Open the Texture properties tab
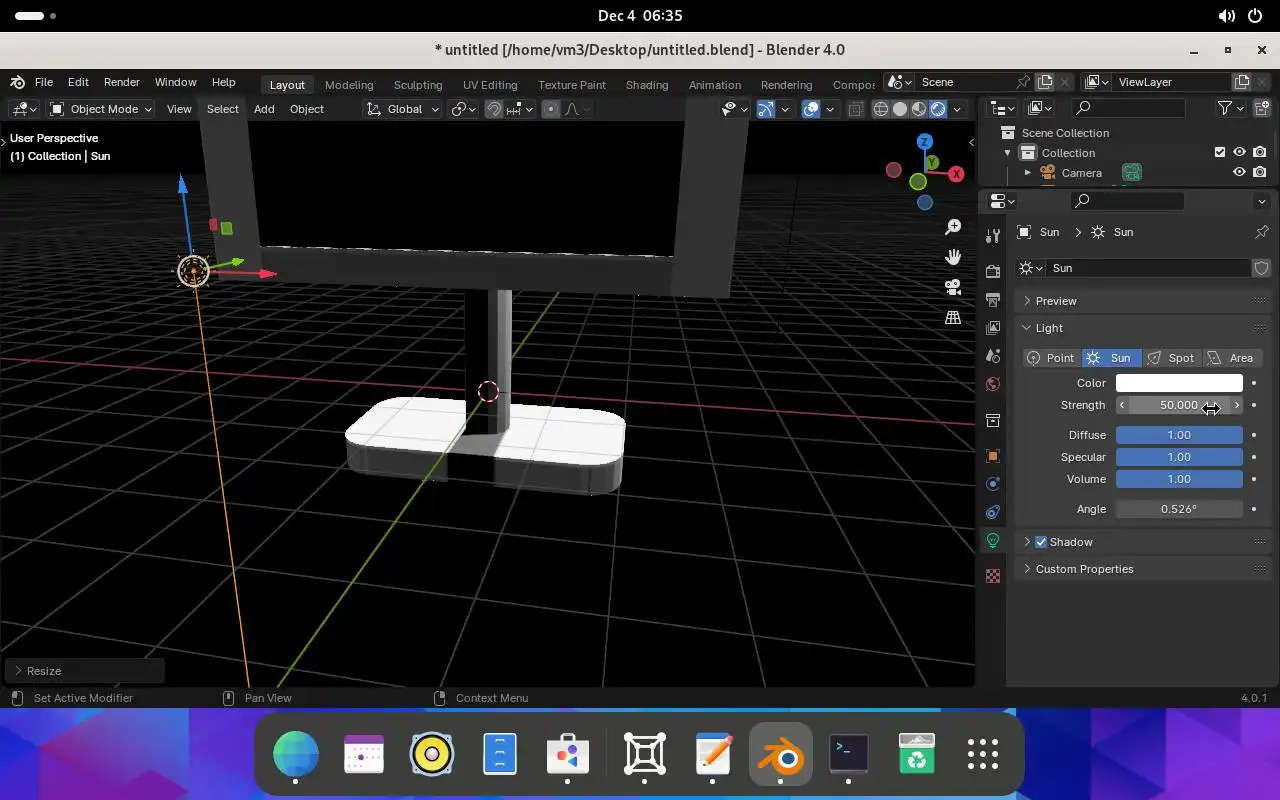Viewport: 1280px width, 800px height. 992,576
